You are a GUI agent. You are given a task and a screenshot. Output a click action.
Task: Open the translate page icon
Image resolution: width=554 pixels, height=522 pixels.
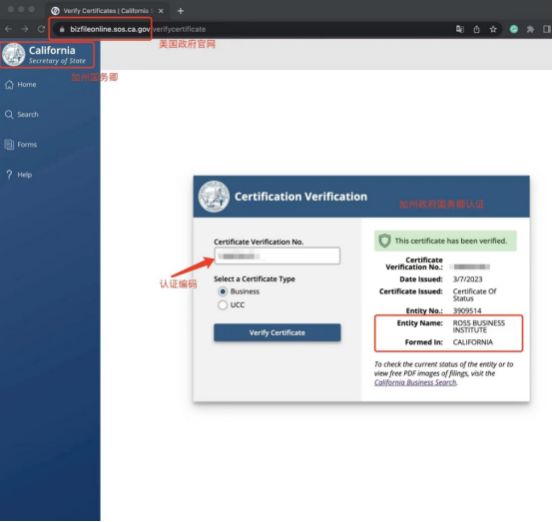pos(460,29)
